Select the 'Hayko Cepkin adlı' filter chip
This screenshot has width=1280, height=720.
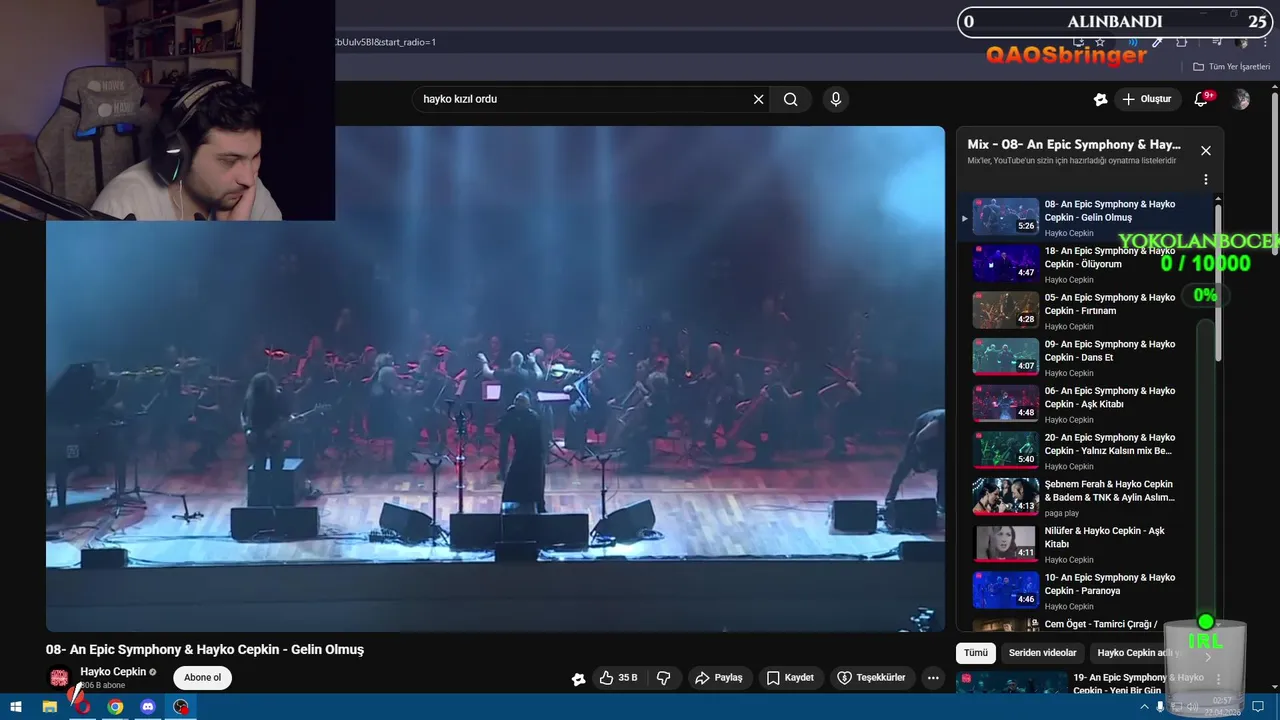coord(1139,653)
